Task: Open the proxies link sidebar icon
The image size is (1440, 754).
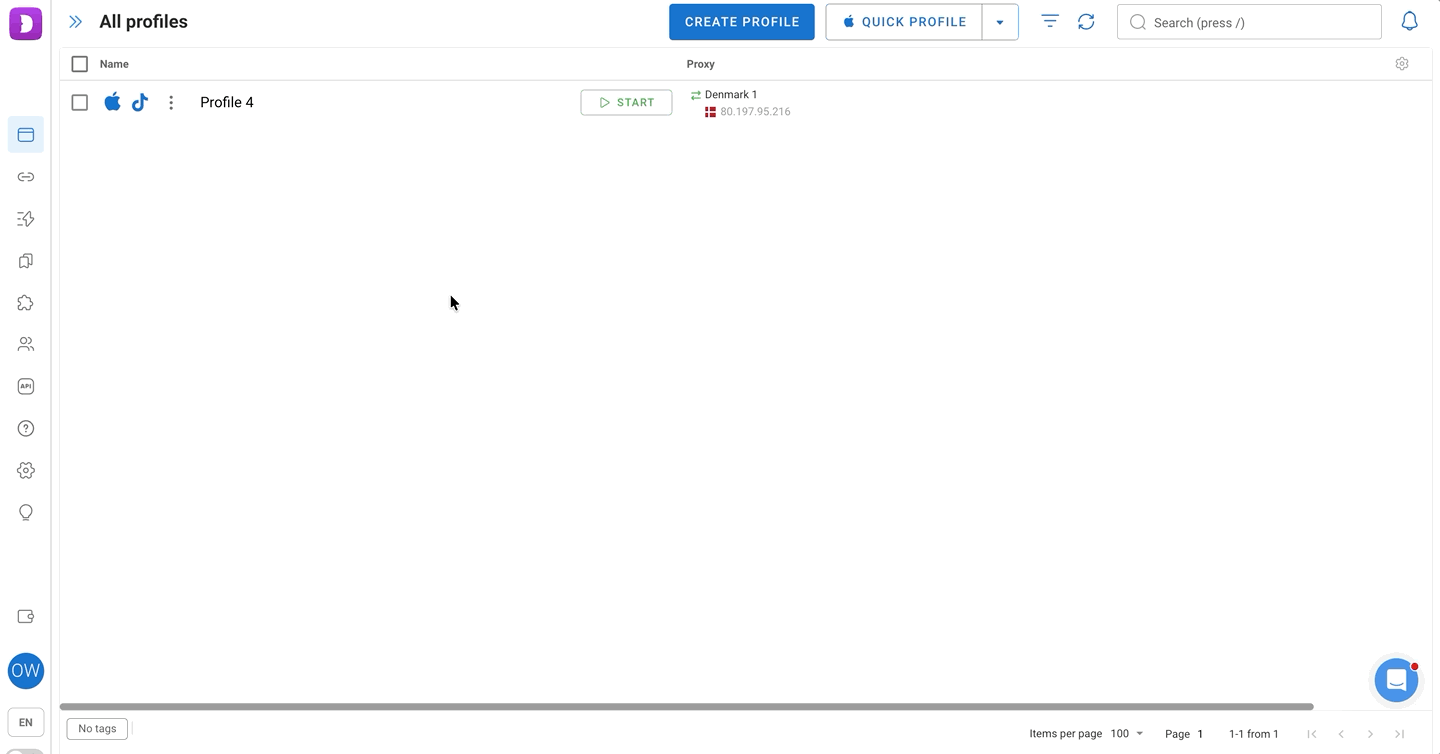Action: pos(26,177)
